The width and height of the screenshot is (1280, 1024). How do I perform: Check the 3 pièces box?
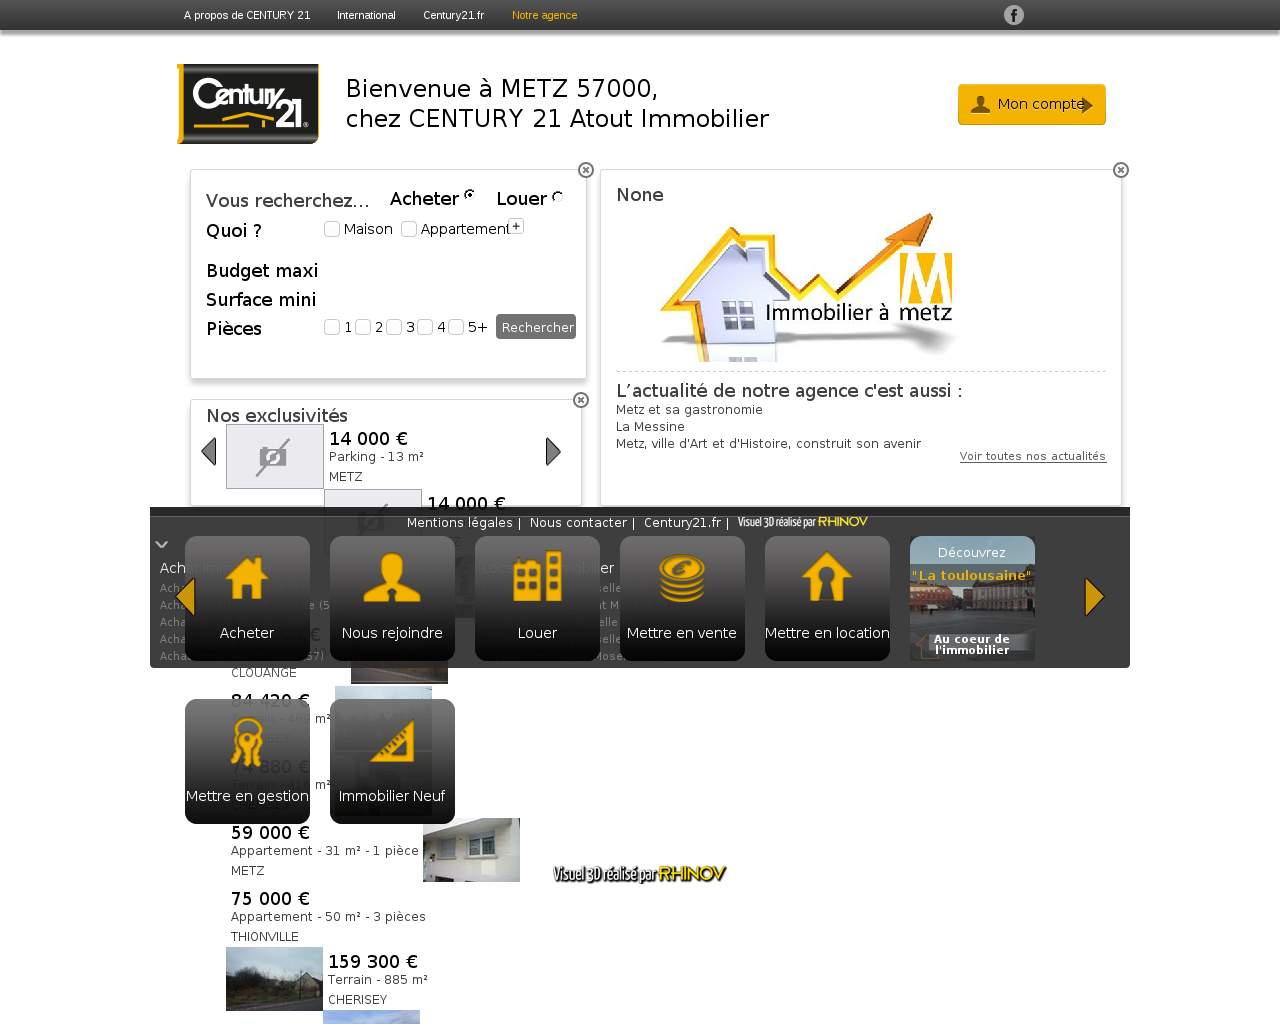click(x=394, y=327)
